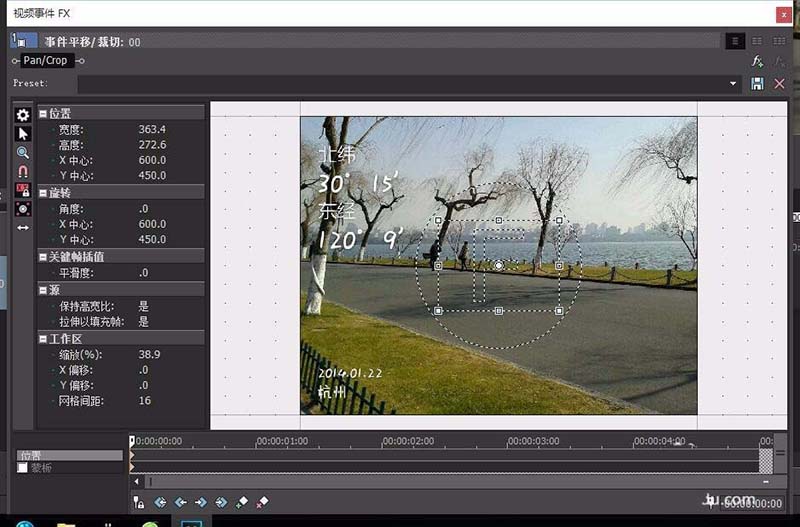Enable the 蒙板 checkbox
This screenshot has height=527, width=800.
[x=22, y=468]
